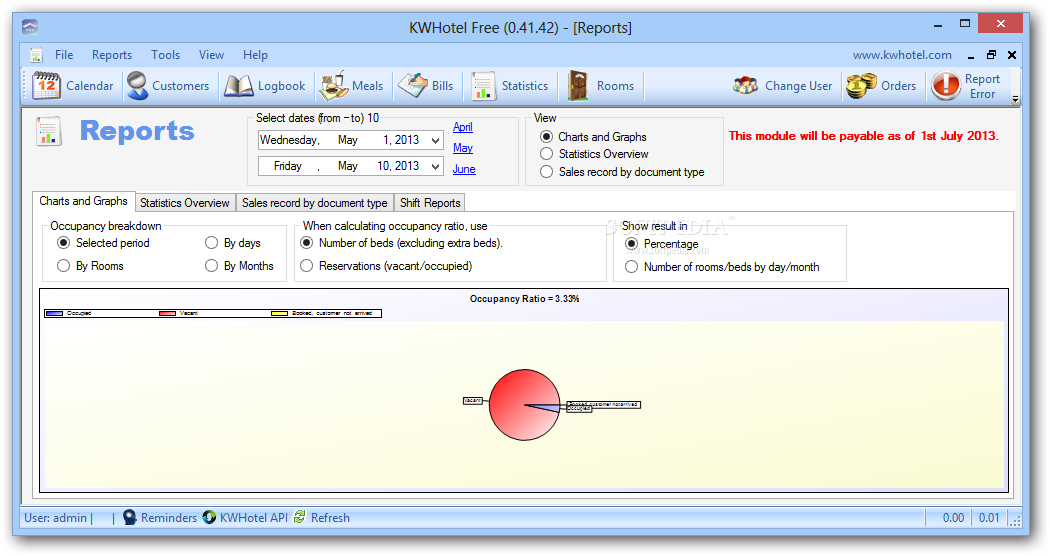Screen dimensions: 1050x556
Task: Select Number of beds calculation option
Action: point(307,242)
